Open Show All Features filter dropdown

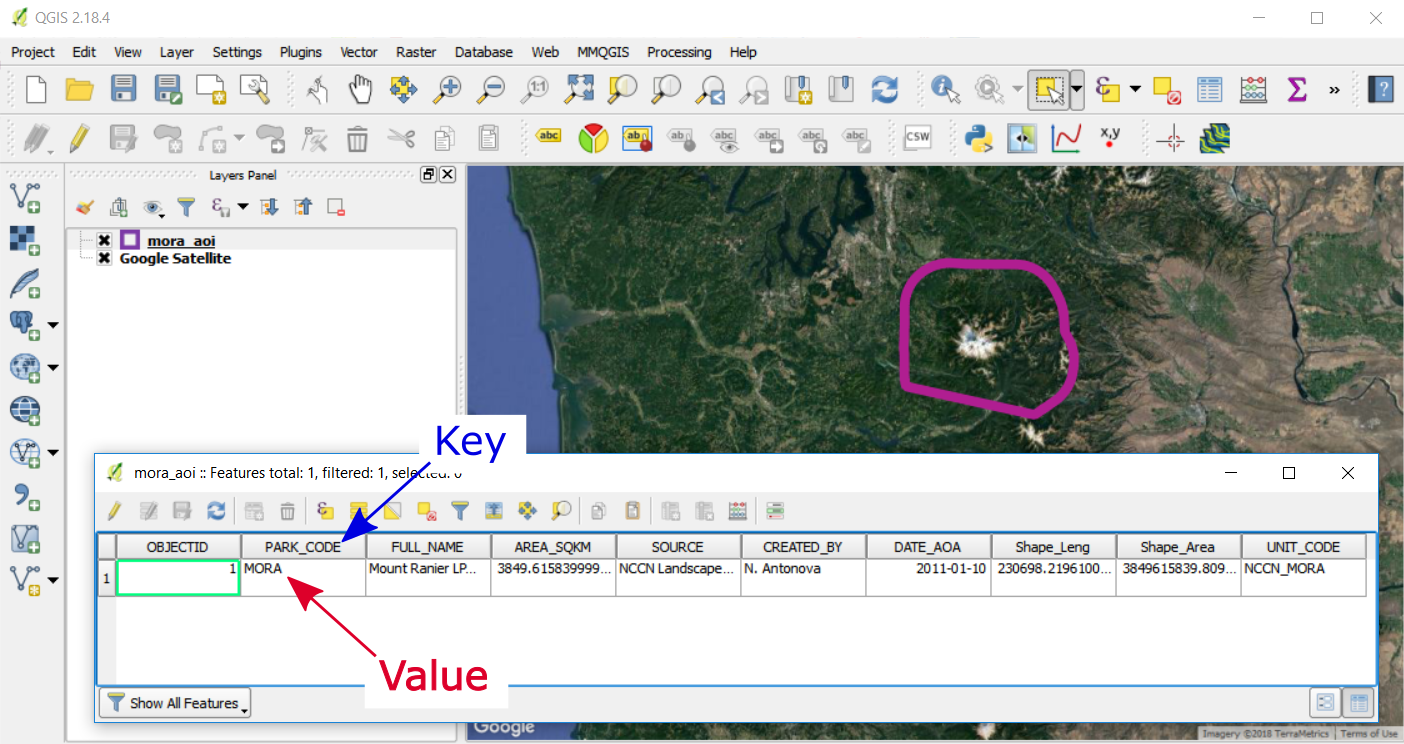tap(175, 703)
